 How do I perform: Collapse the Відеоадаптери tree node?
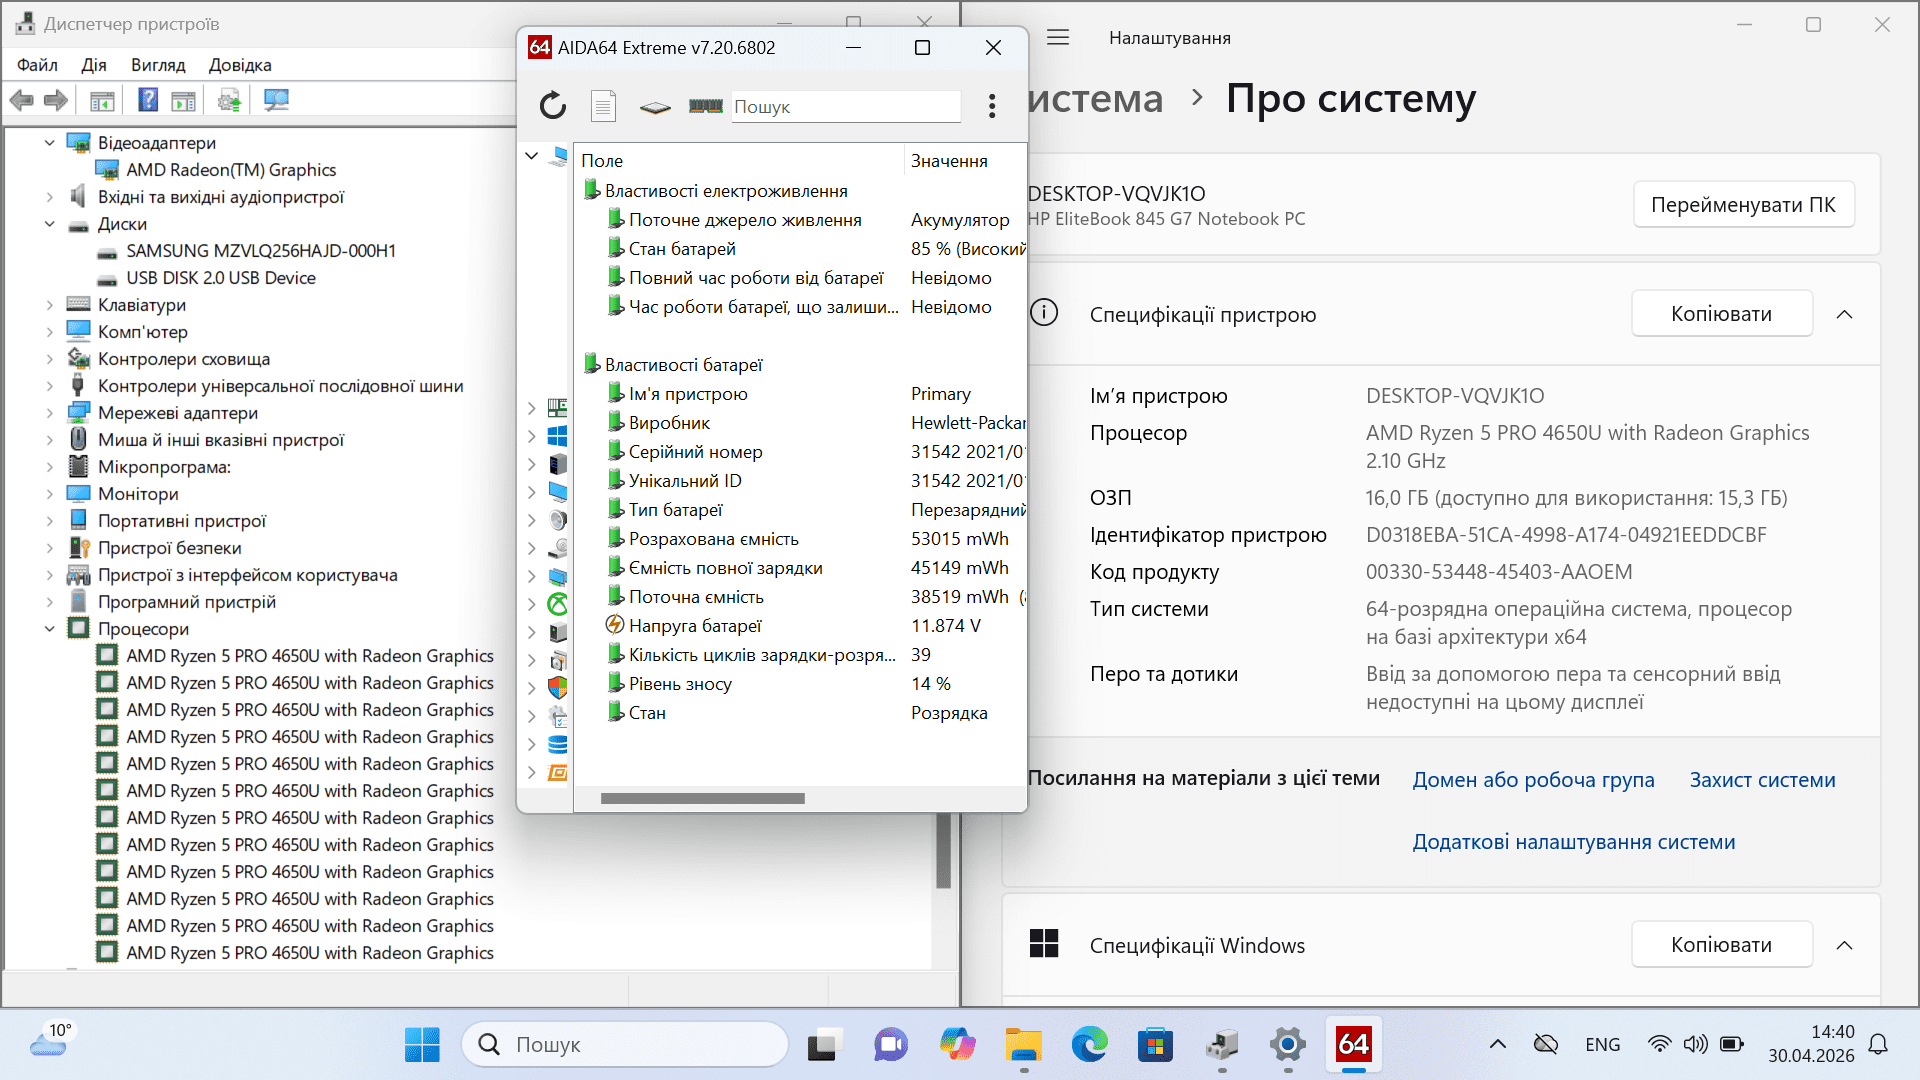pyautogui.click(x=49, y=143)
